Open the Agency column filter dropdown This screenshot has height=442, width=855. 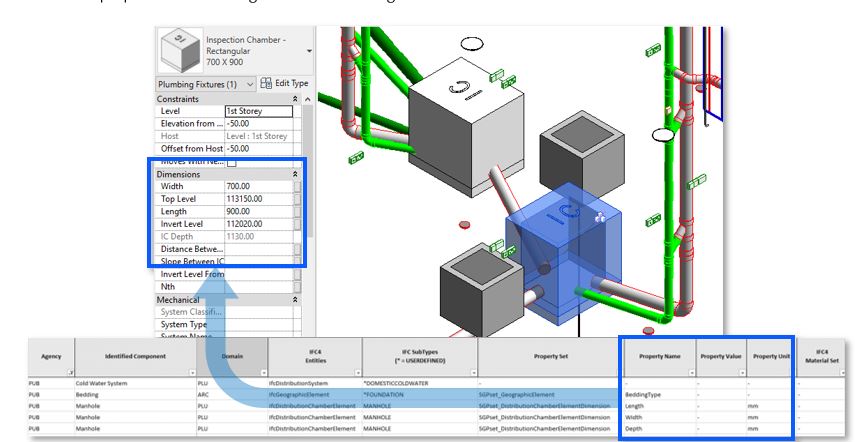pyautogui.click(x=69, y=371)
